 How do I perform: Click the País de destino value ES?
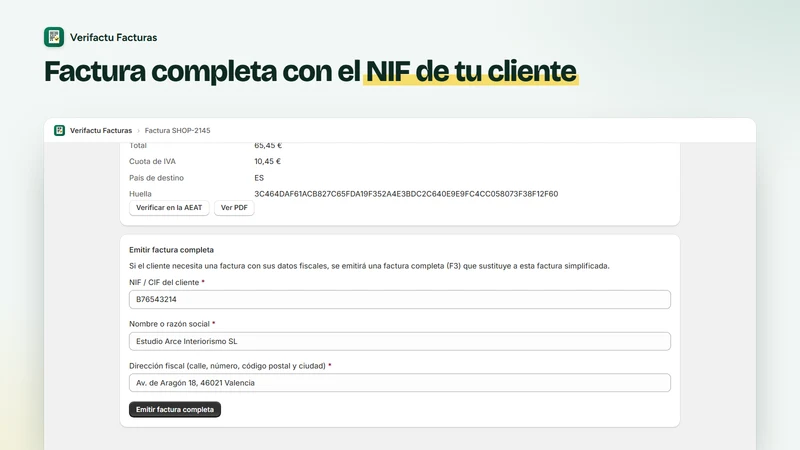point(259,178)
